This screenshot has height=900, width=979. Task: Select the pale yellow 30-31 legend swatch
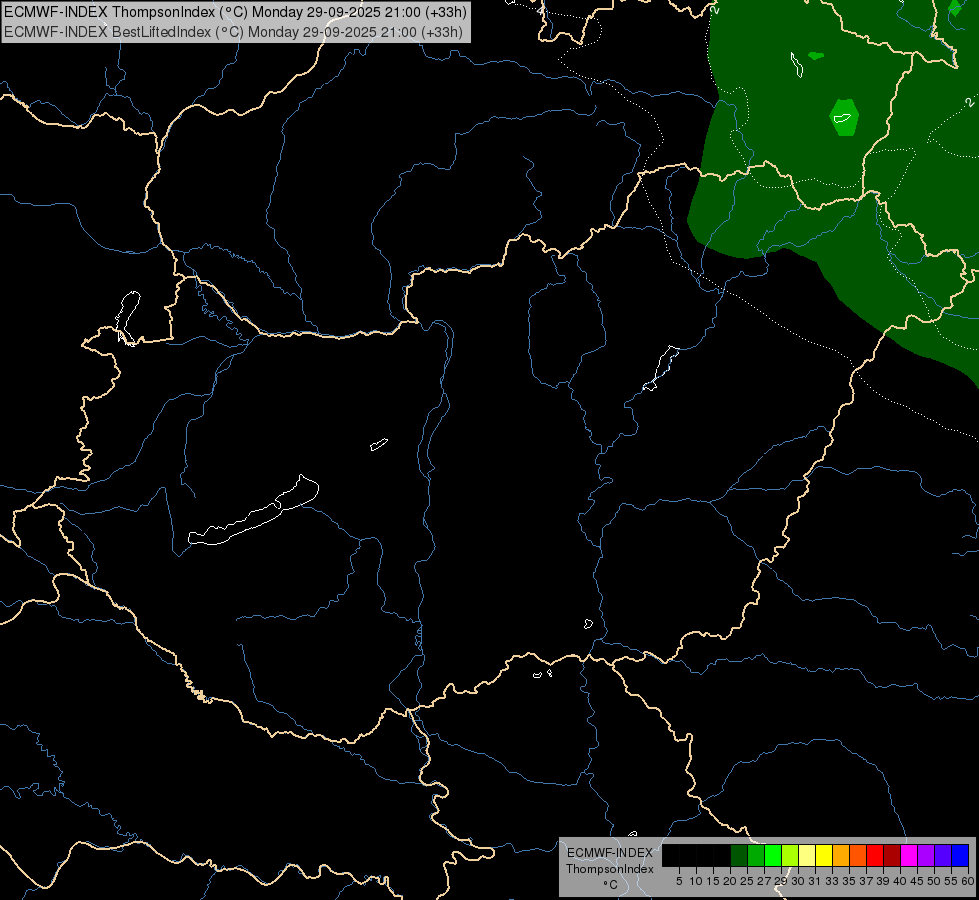pos(807,855)
